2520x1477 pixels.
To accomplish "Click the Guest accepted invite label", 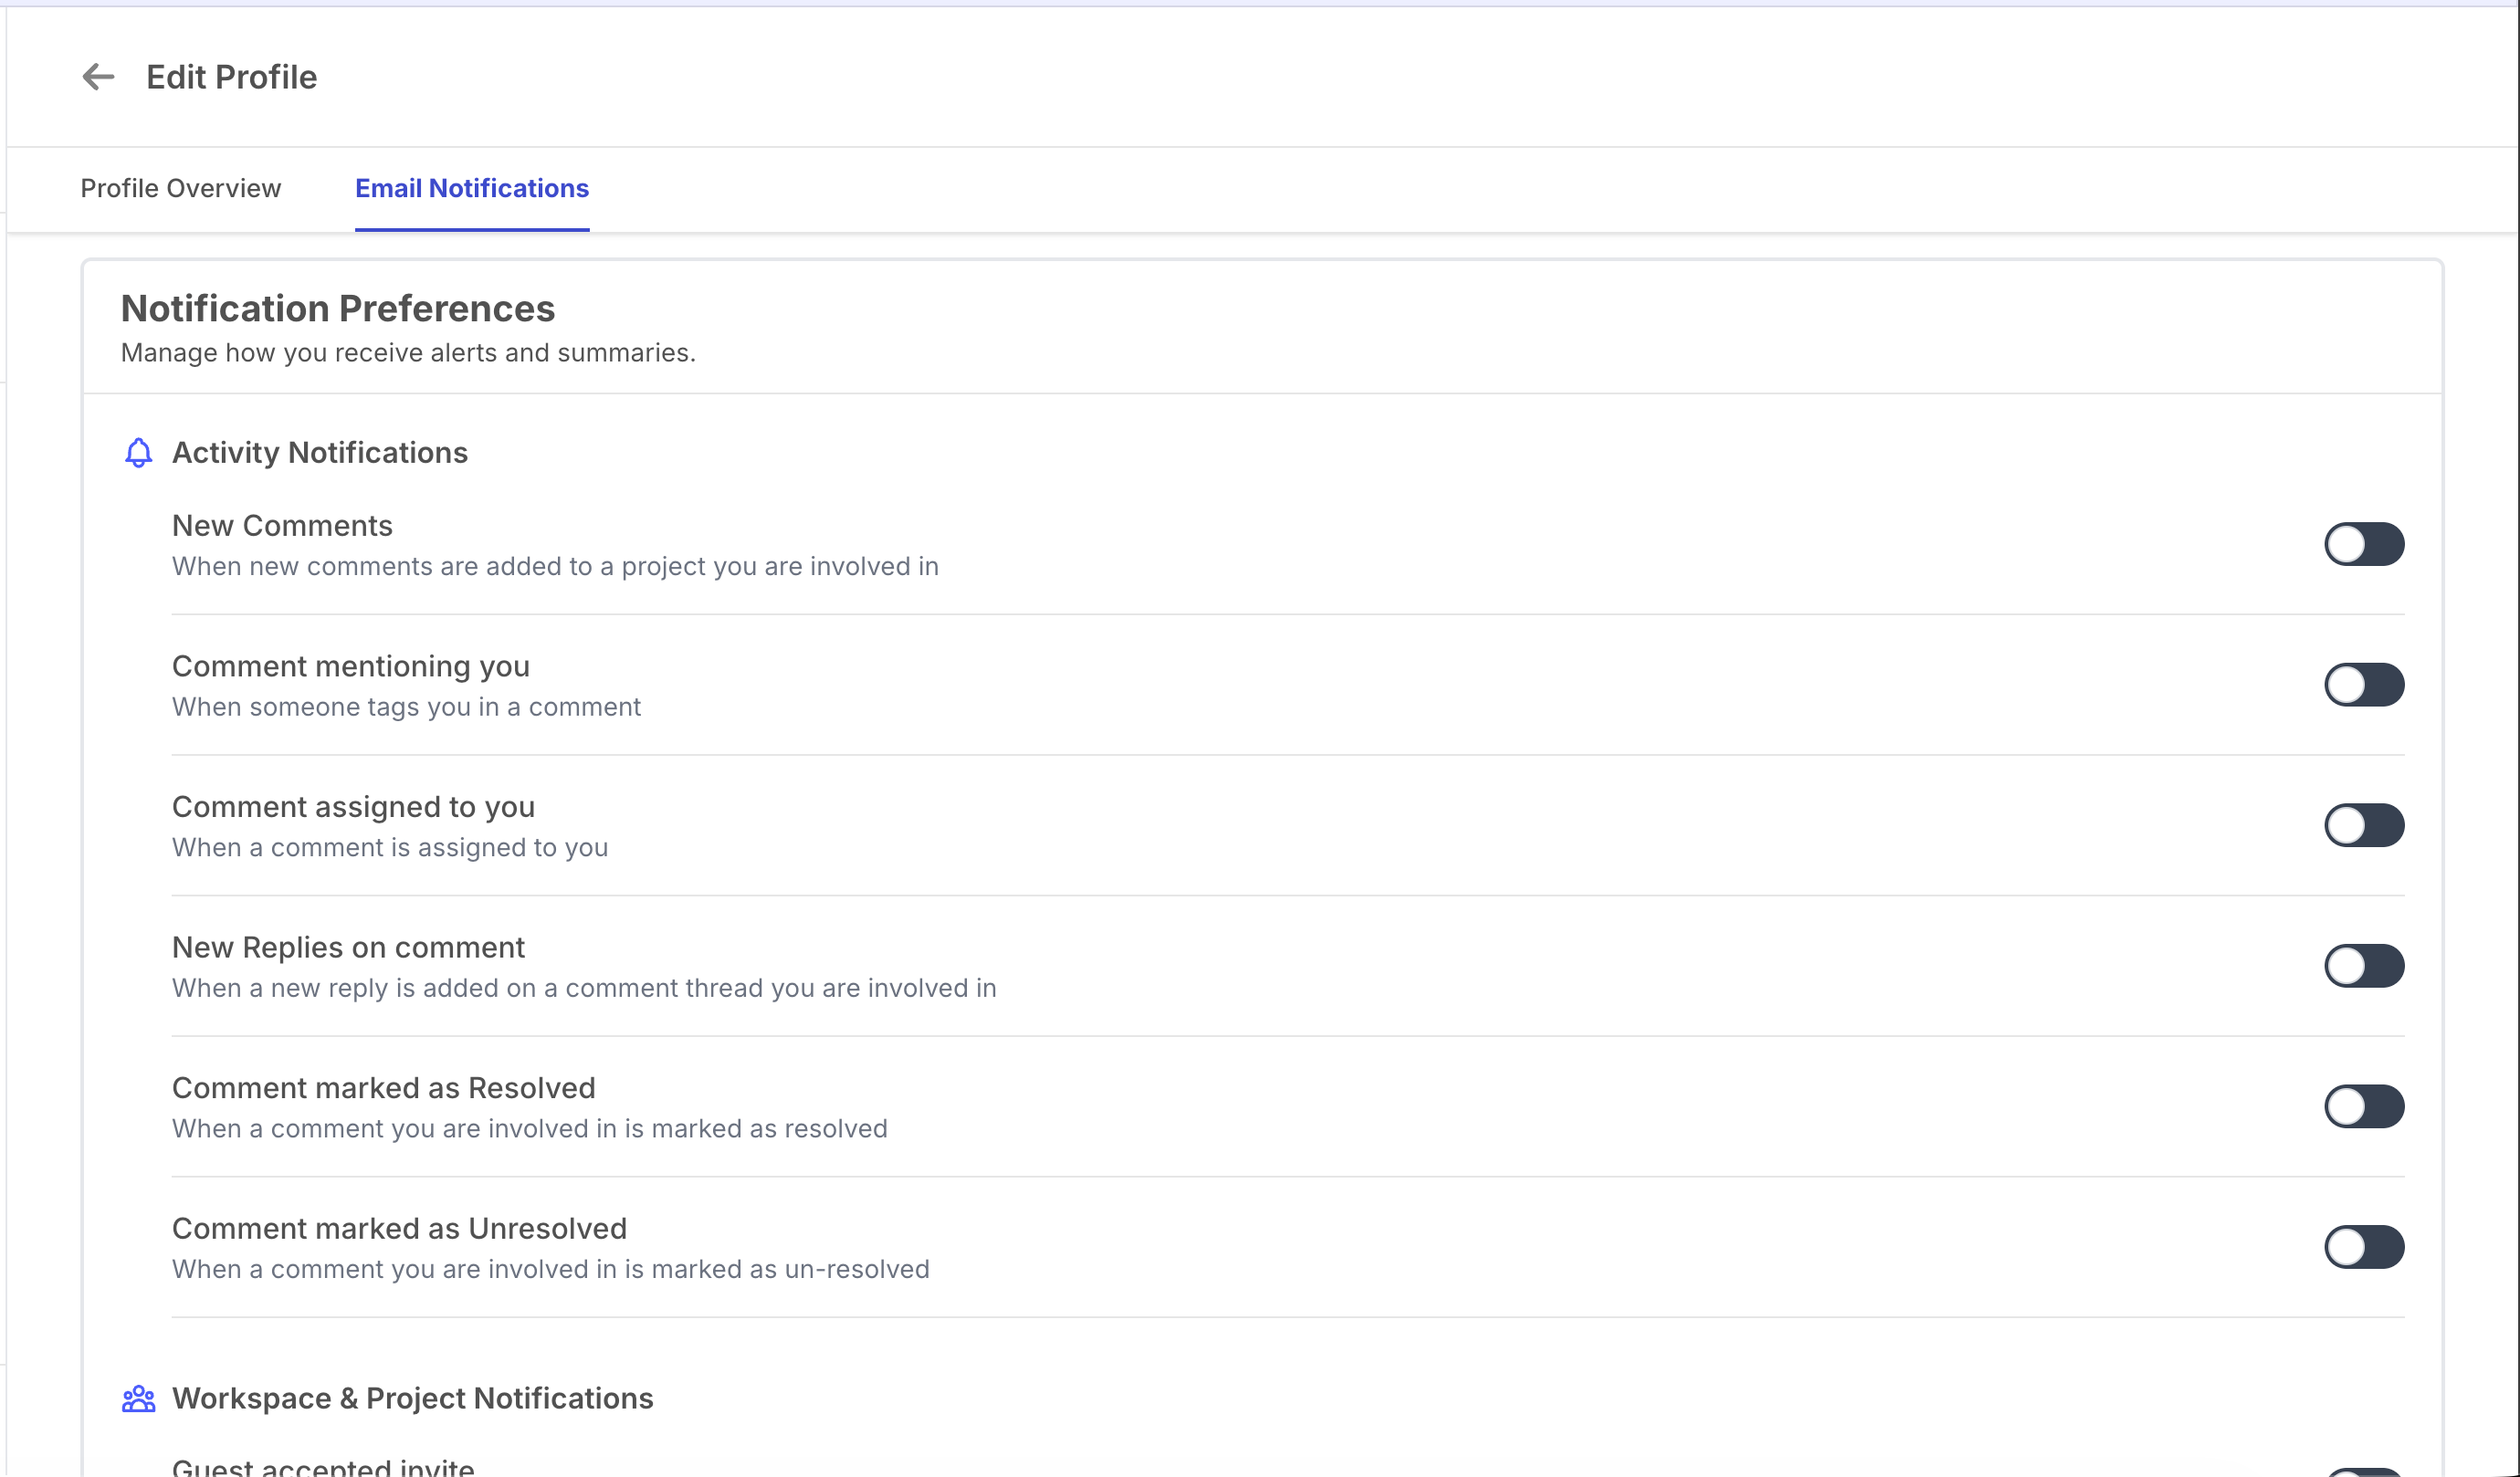I will coord(323,1467).
